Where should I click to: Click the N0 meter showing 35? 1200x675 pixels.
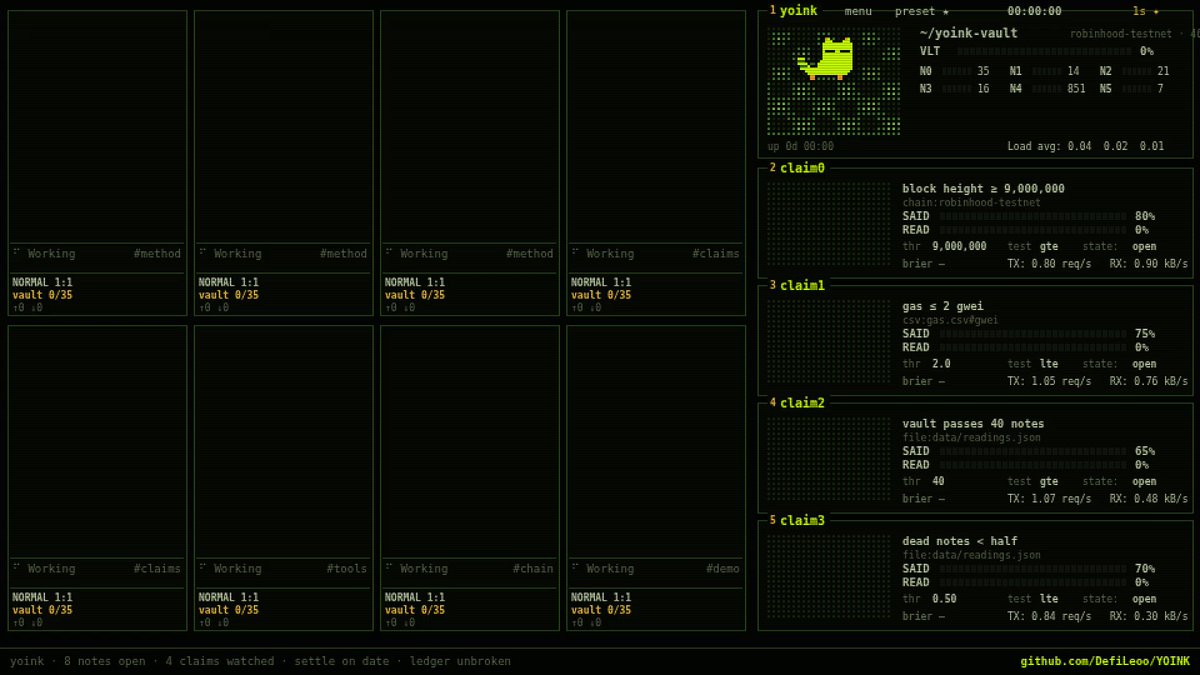pos(955,72)
